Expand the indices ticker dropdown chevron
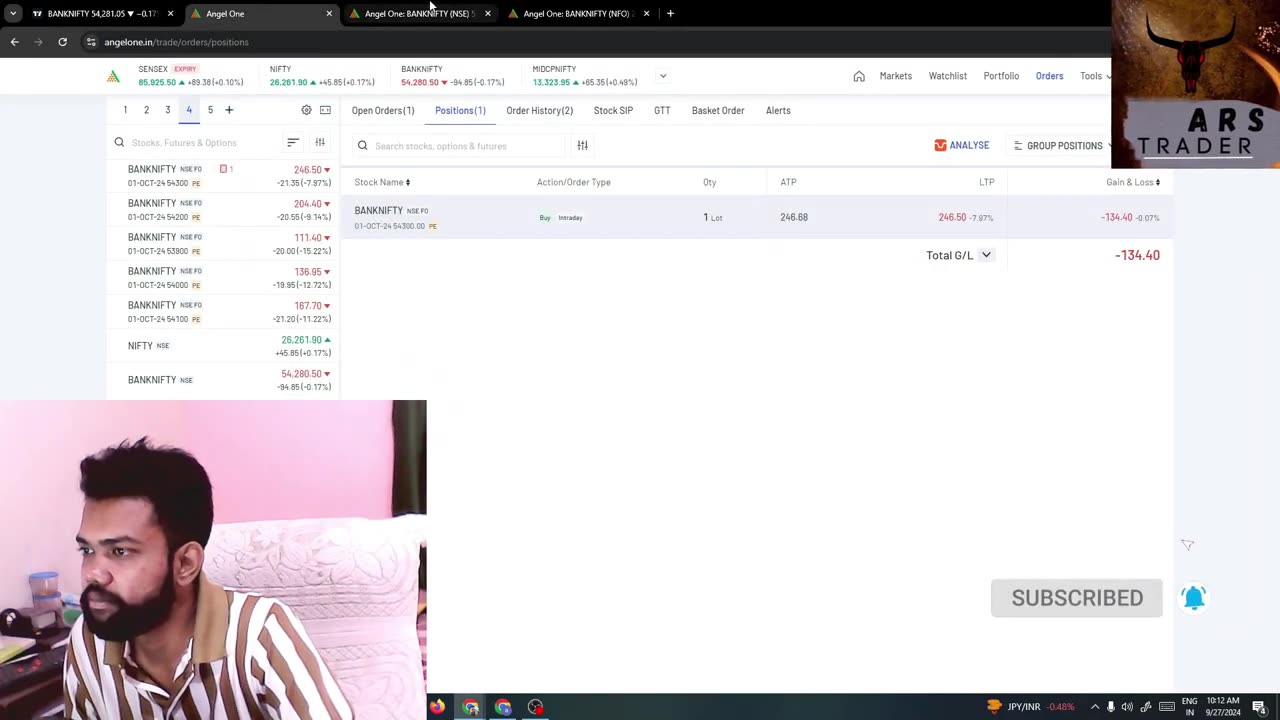1280x720 pixels. (662, 76)
